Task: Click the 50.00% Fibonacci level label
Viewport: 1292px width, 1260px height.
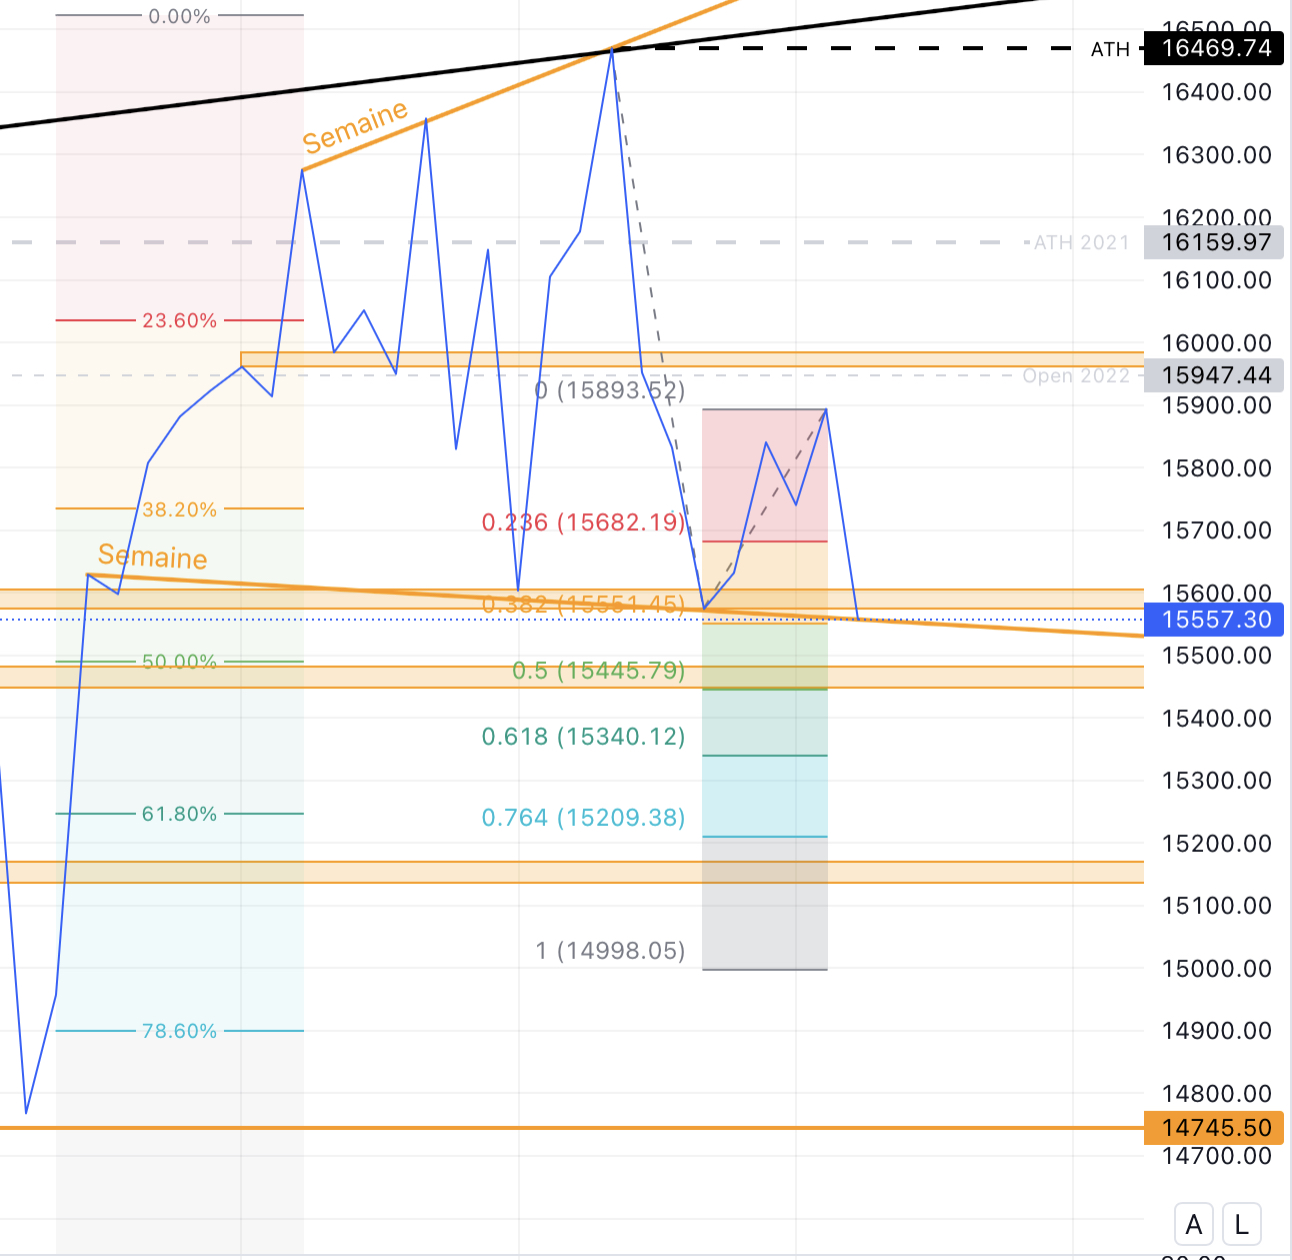Action: (x=179, y=661)
